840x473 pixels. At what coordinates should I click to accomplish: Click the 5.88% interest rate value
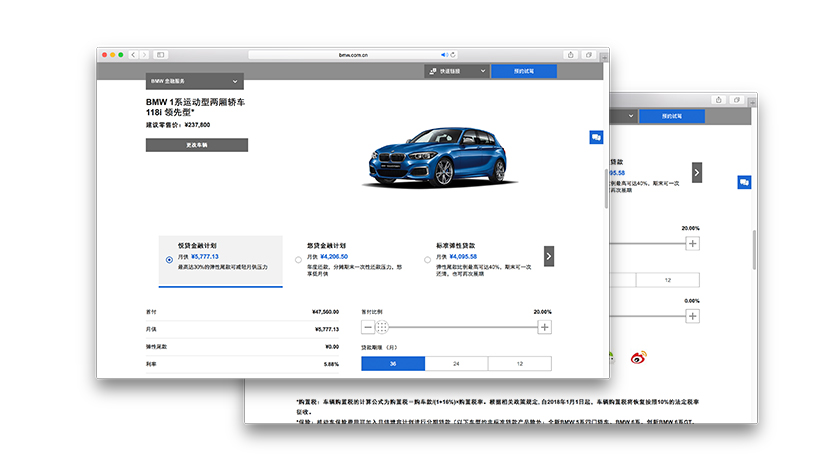tap(331, 364)
